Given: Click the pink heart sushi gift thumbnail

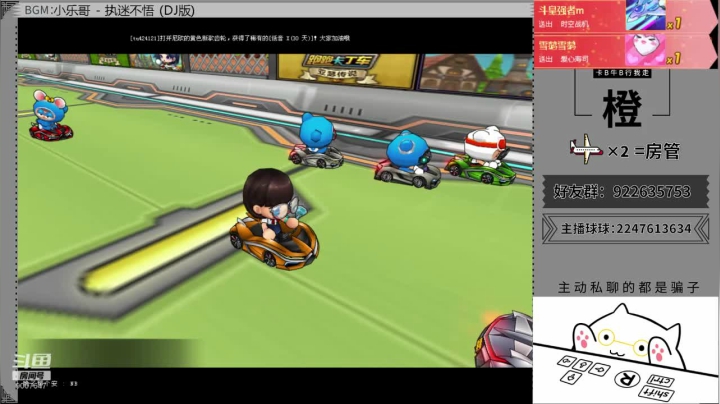Looking at the screenshot, I should (x=645, y=50).
